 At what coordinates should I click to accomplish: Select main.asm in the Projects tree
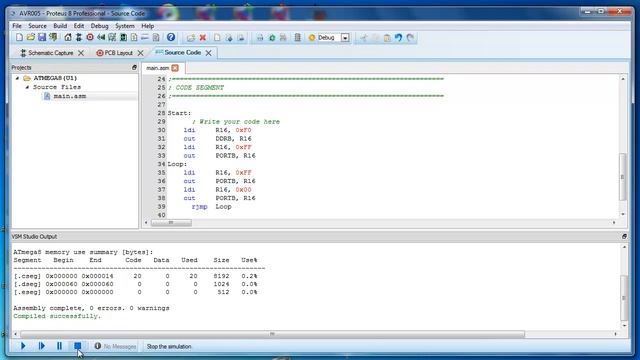click(x=69, y=96)
